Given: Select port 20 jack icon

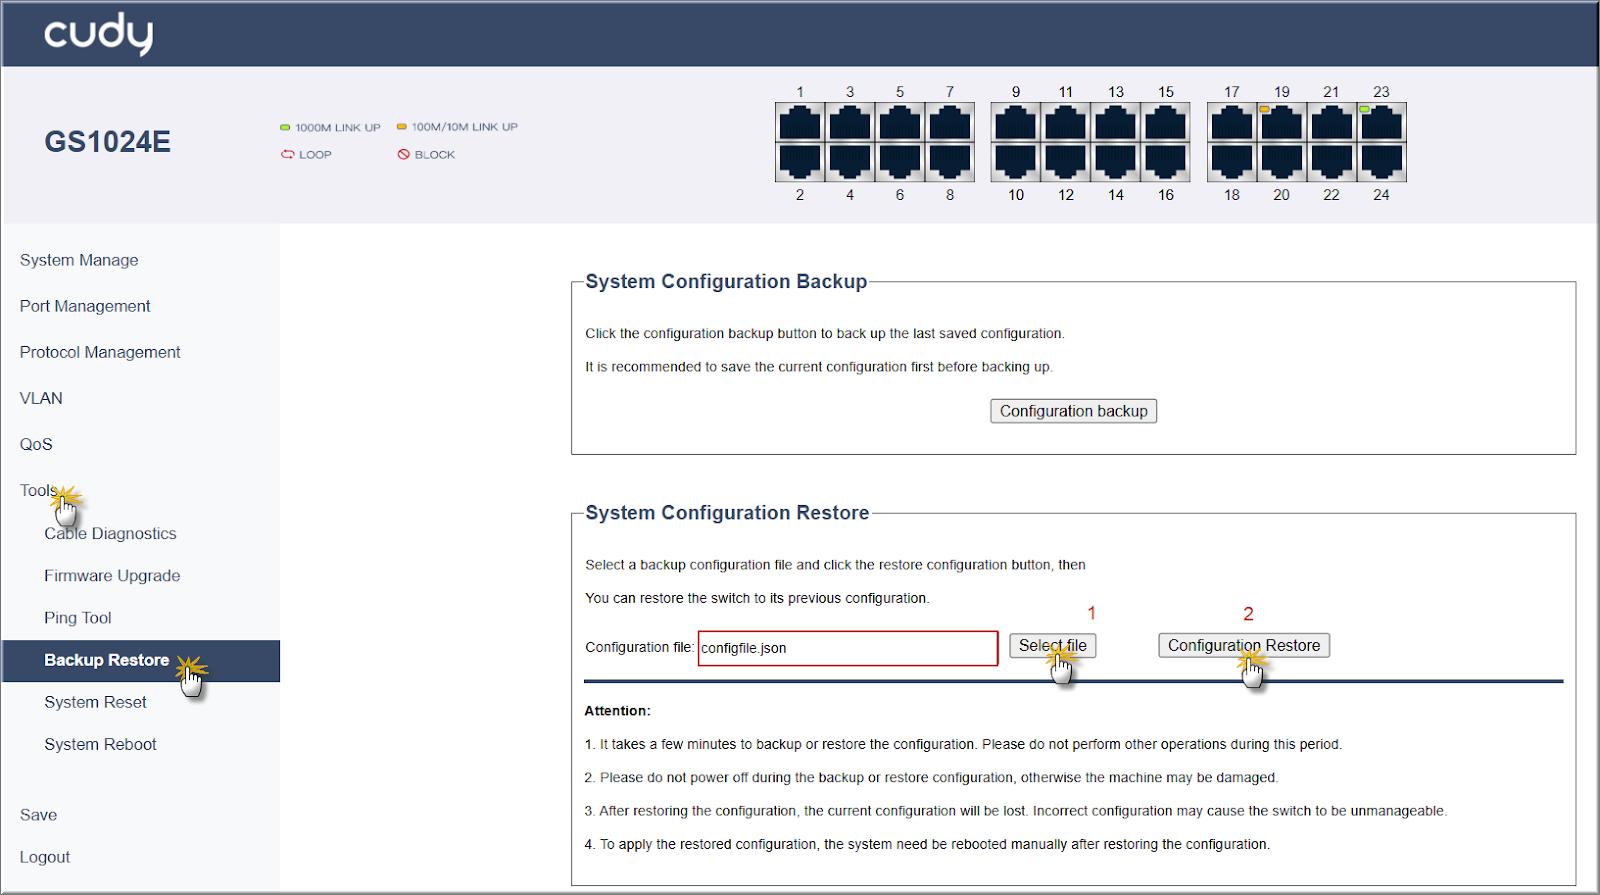Looking at the screenshot, I should pyautogui.click(x=1282, y=162).
